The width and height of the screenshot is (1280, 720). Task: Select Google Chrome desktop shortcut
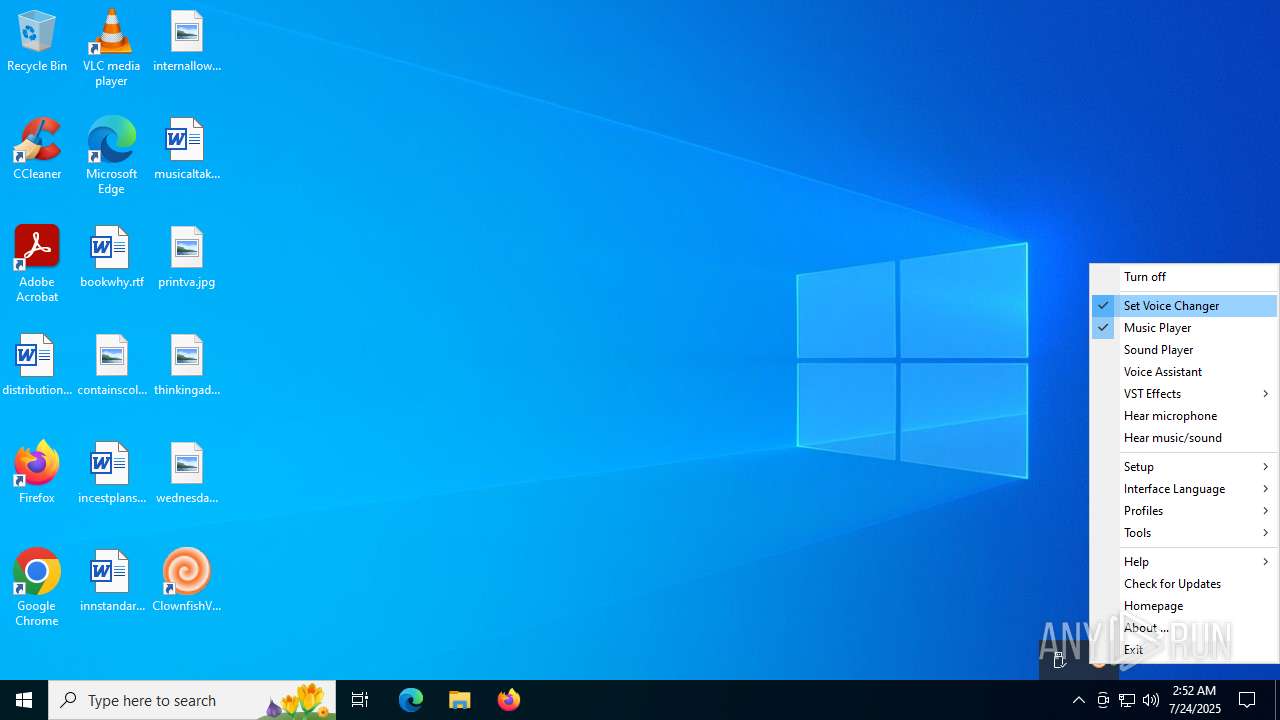(37, 588)
